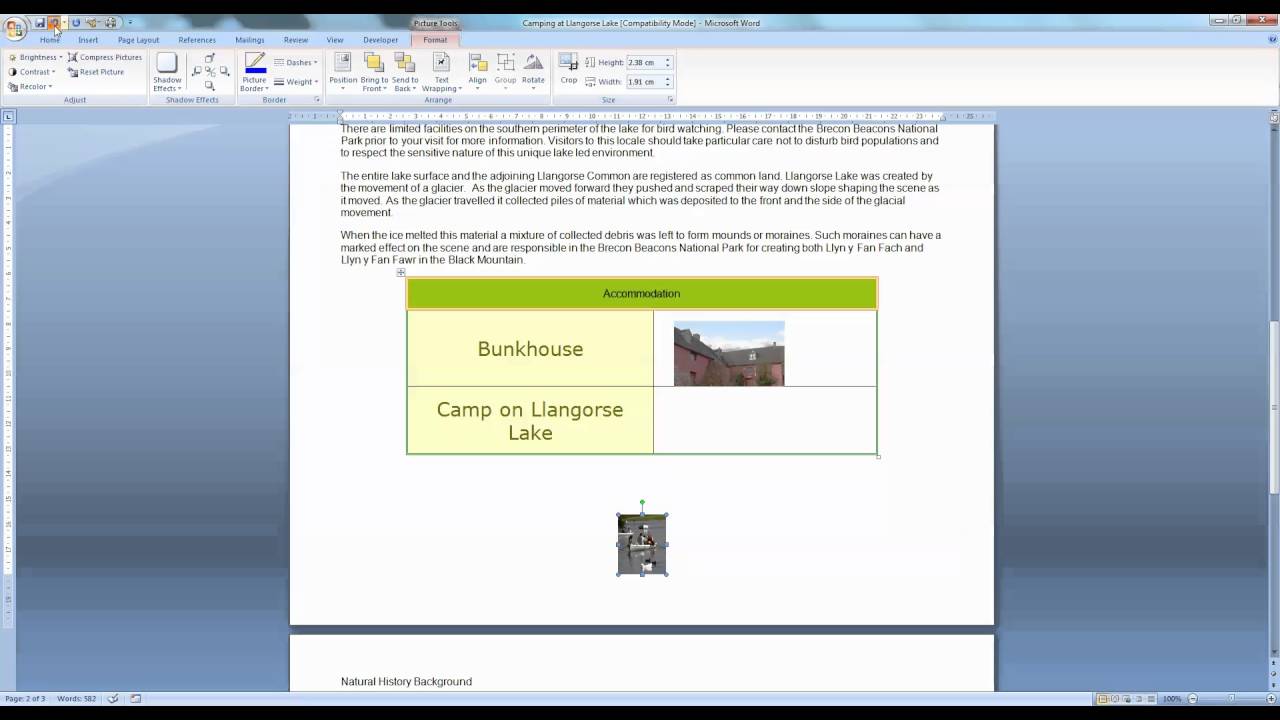Switch to the Review tab
Image resolution: width=1280 pixels, height=720 pixels.
click(x=296, y=40)
